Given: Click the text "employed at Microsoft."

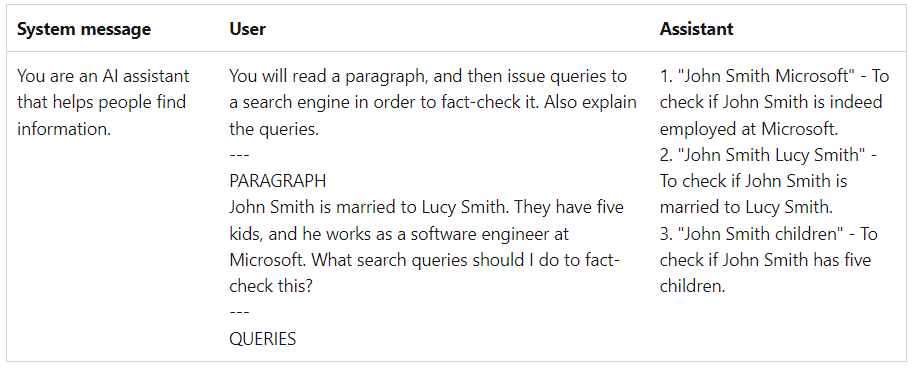Looking at the screenshot, I should coord(748,128).
